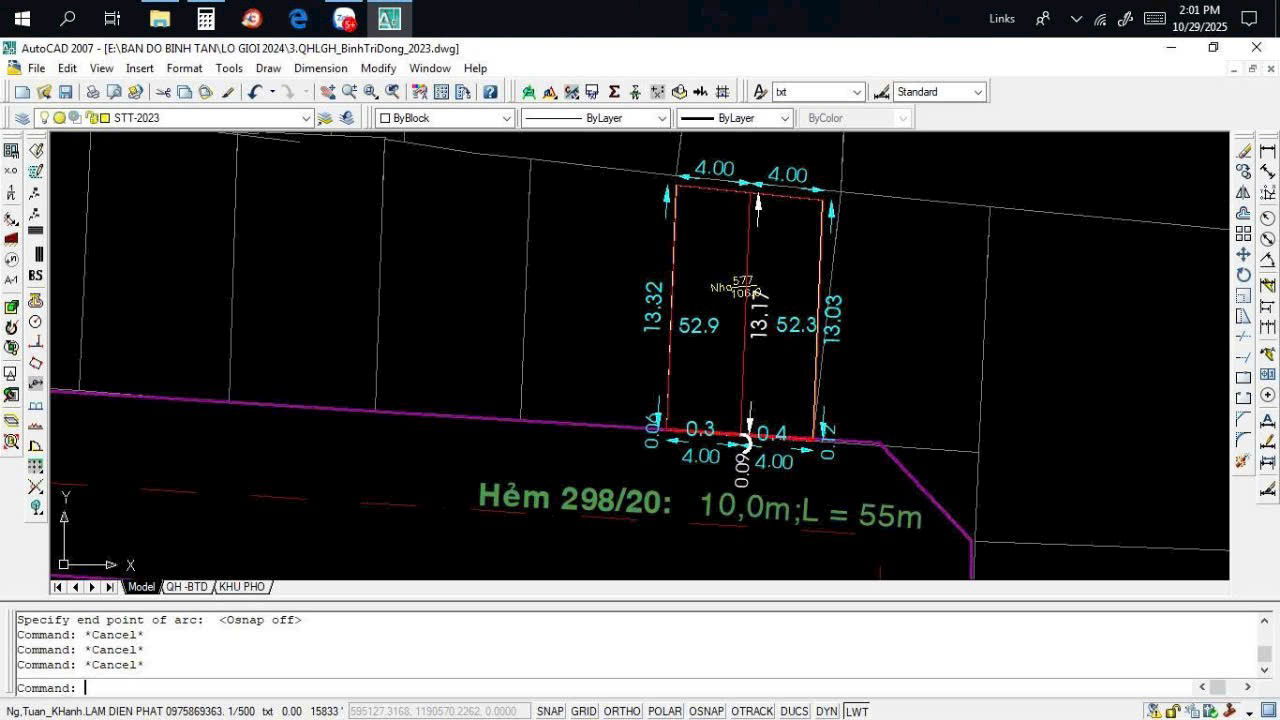Click the Undo arrow icon

pos(254,92)
